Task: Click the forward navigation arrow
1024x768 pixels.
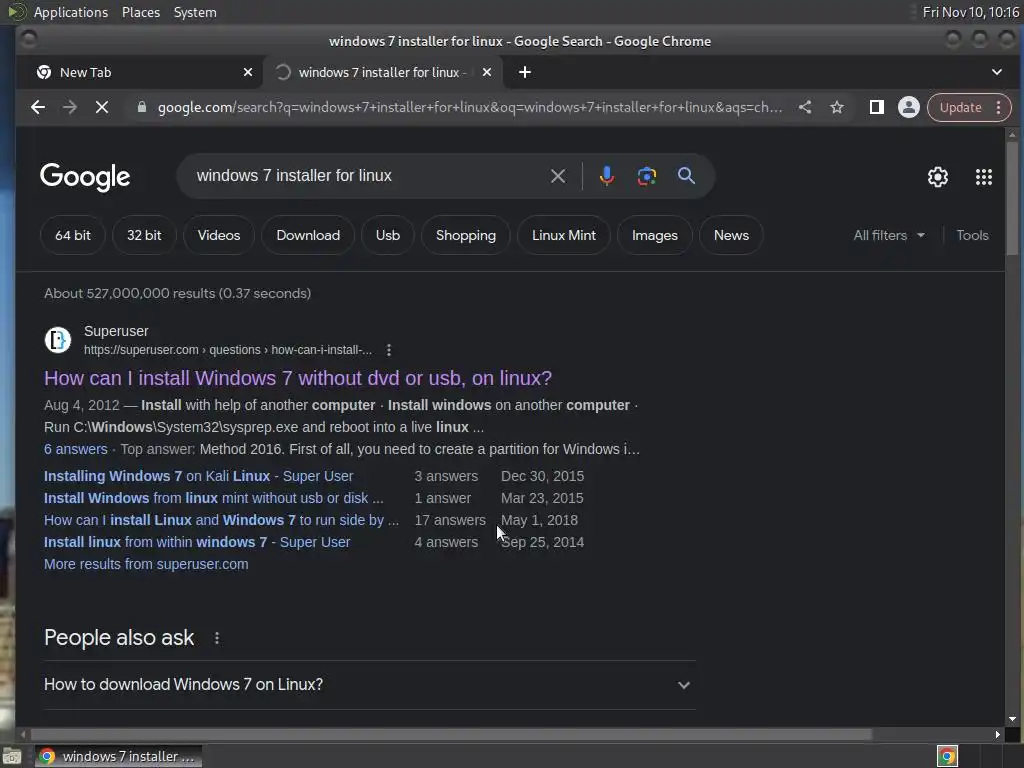Action: coord(70,107)
